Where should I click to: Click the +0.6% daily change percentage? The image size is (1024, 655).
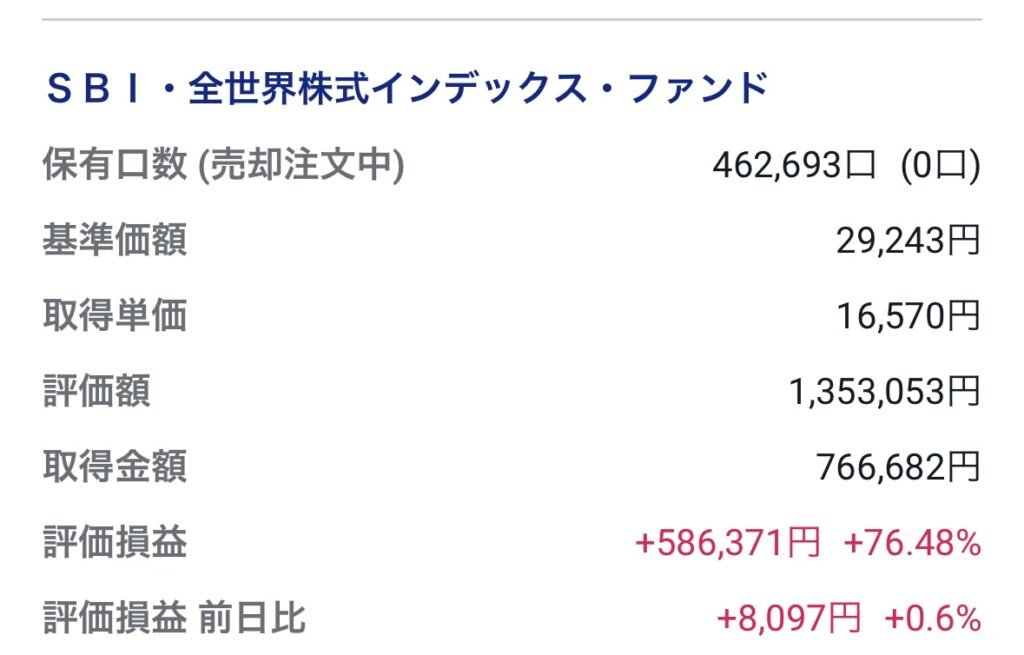pyautogui.click(x=932, y=619)
